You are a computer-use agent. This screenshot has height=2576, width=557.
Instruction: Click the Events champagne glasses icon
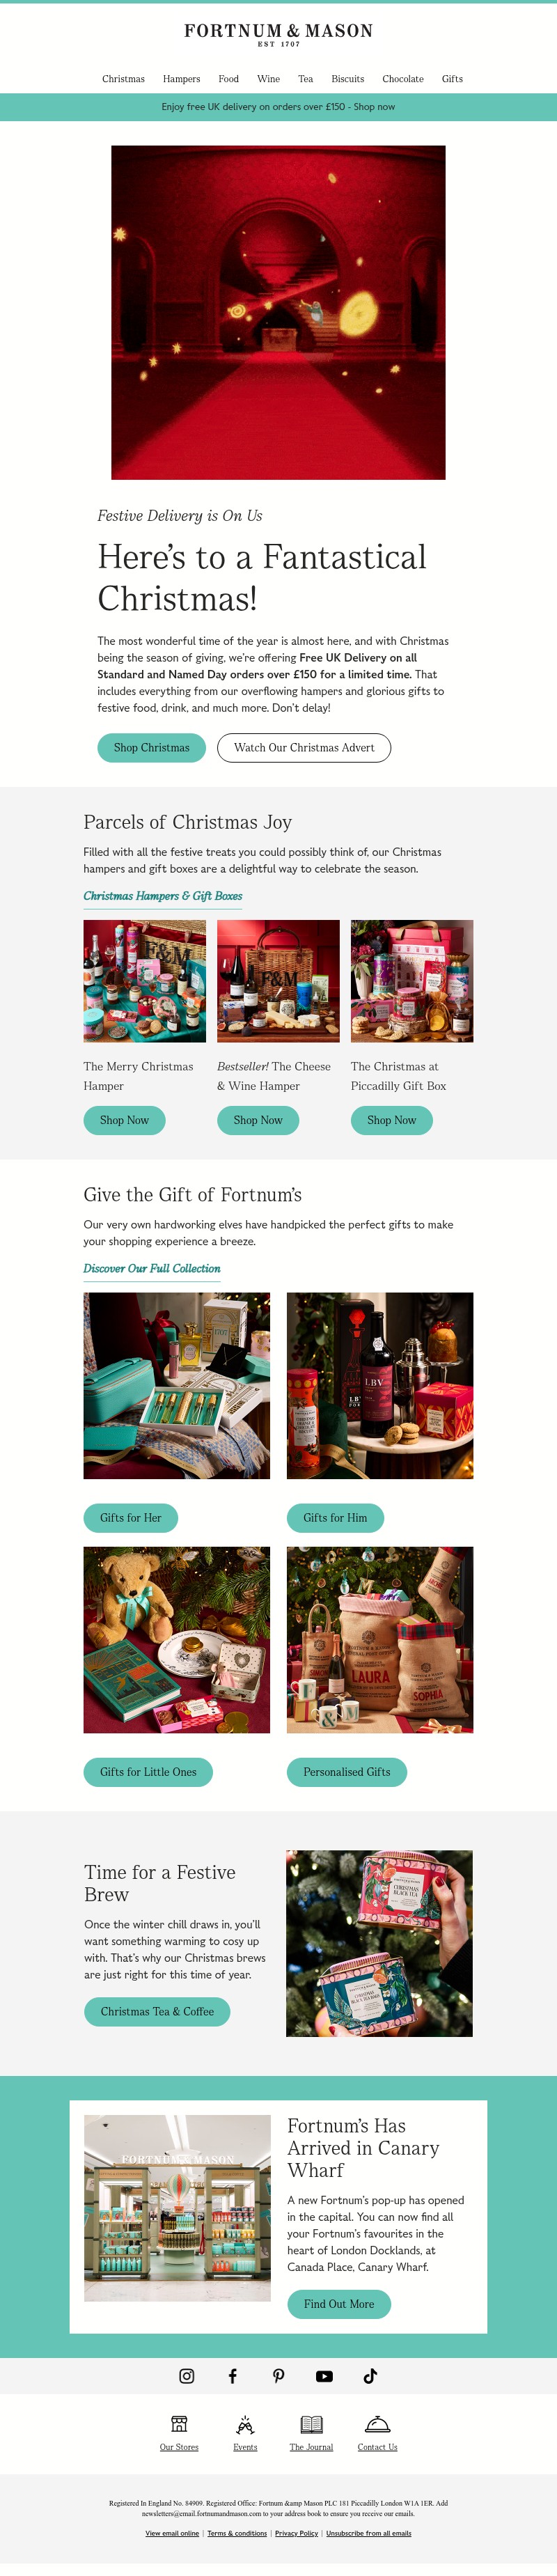(x=245, y=2423)
